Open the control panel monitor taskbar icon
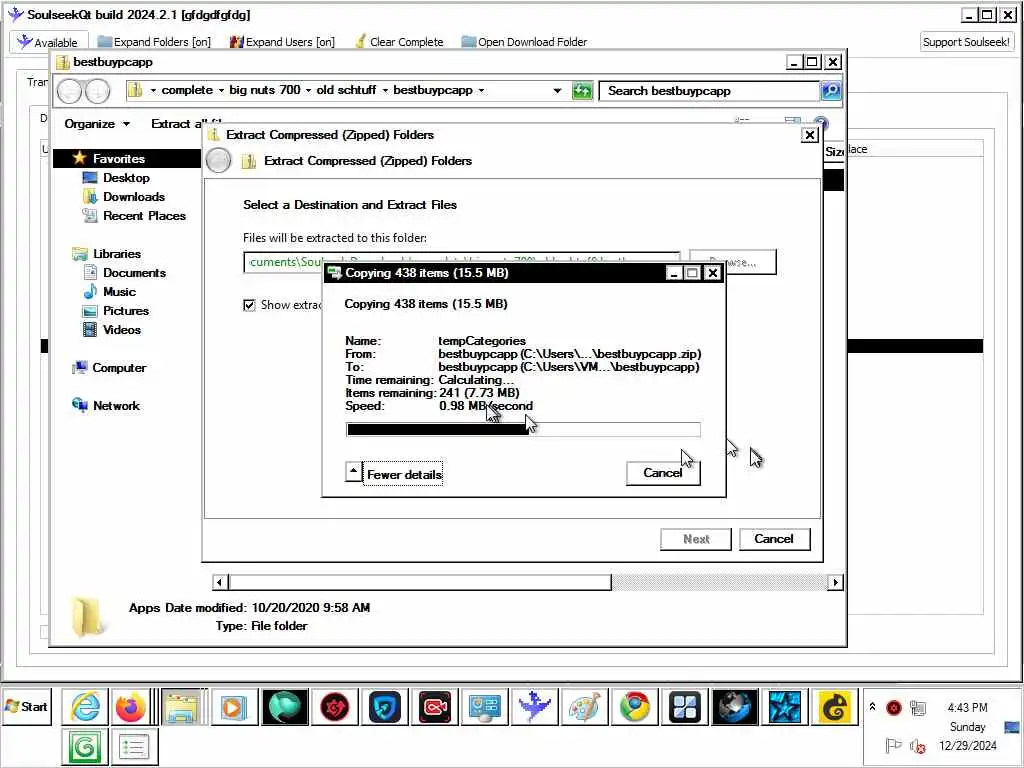This screenshot has height=768, width=1024. point(485,707)
